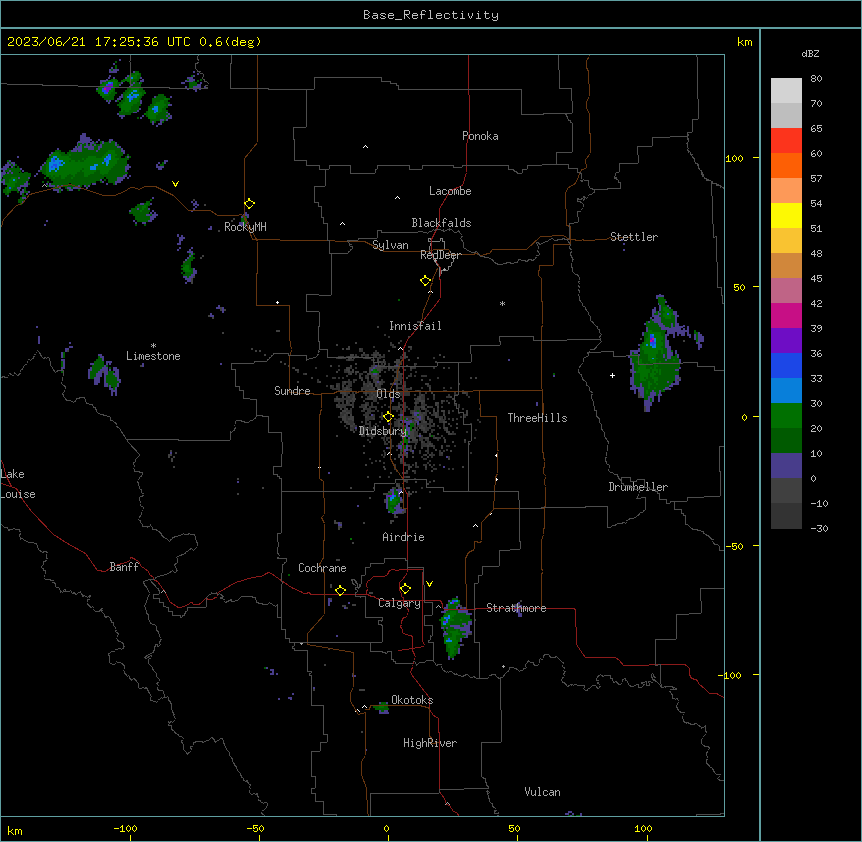The image size is (862, 842).
Task: Select the bright green 30-20 dBZ legend swatch
Action: pos(786,416)
